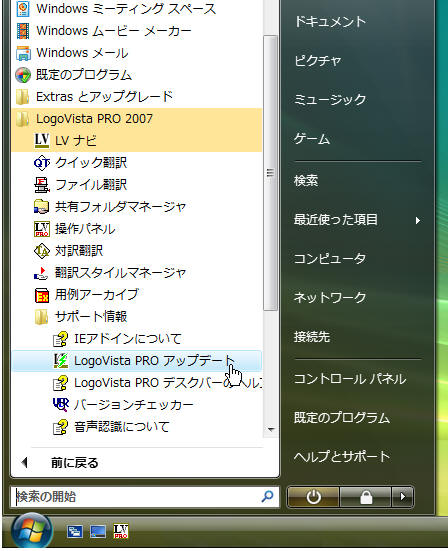This screenshot has width=448, height=551.
Task: Open ゲーム from right pane
Action: [x=312, y=139]
